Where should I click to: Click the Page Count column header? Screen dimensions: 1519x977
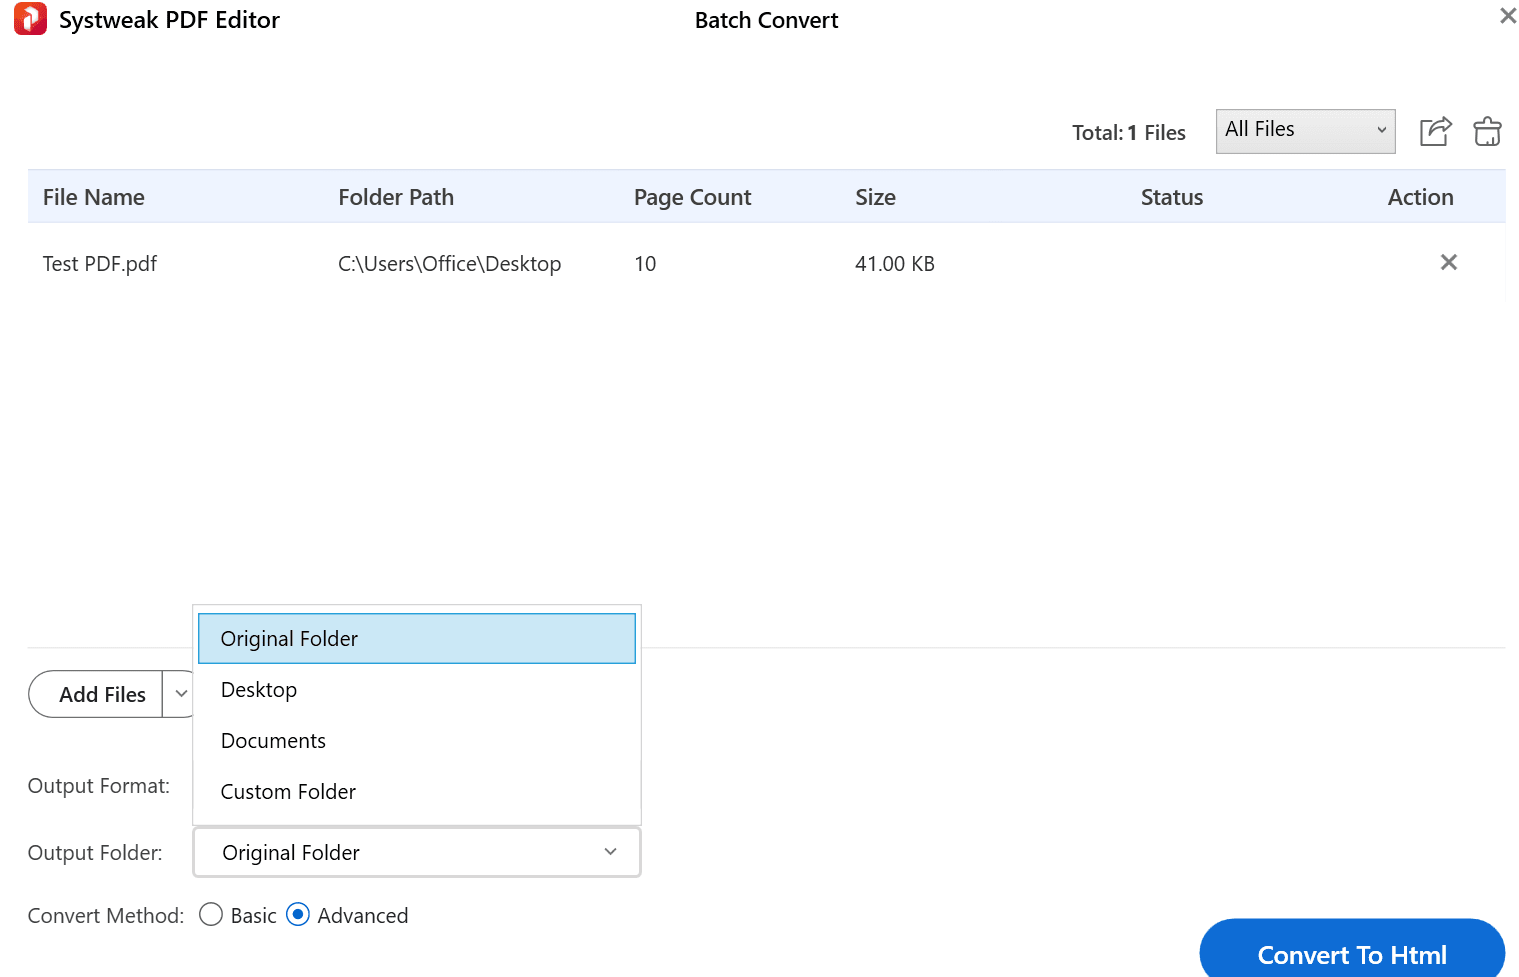[691, 196]
